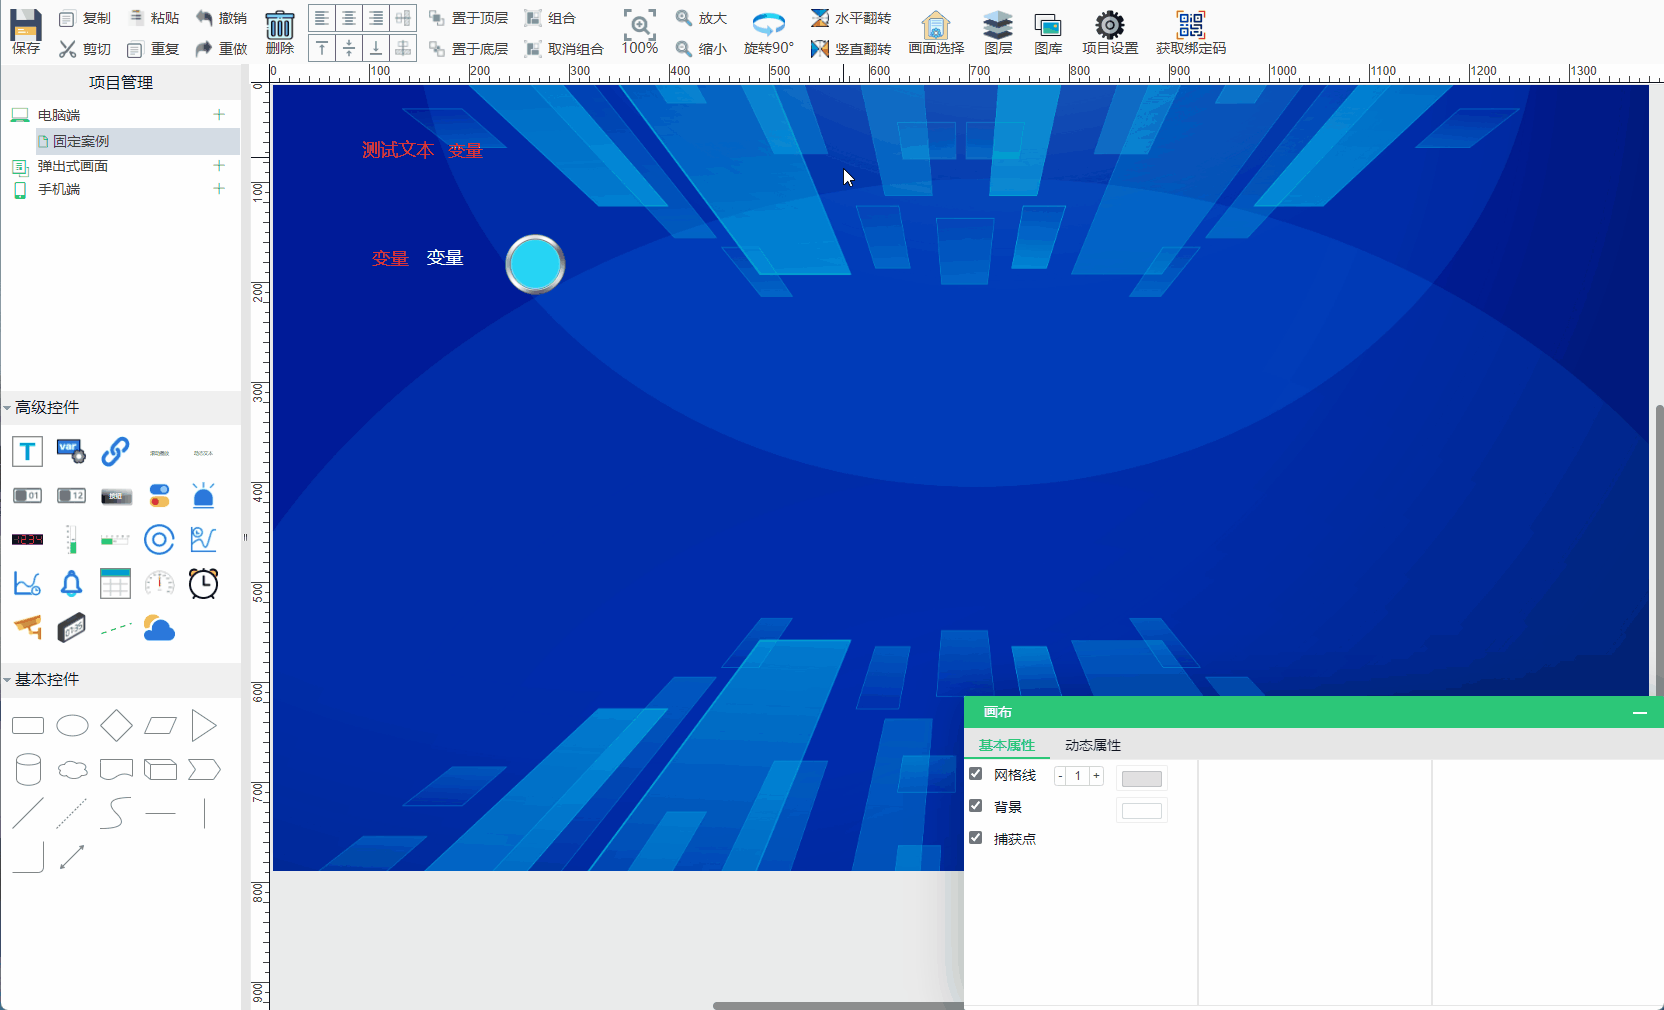Image resolution: width=1664 pixels, height=1010 pixels.
Task: Click the 组合 group button
Action: click(x=551, y=18)
